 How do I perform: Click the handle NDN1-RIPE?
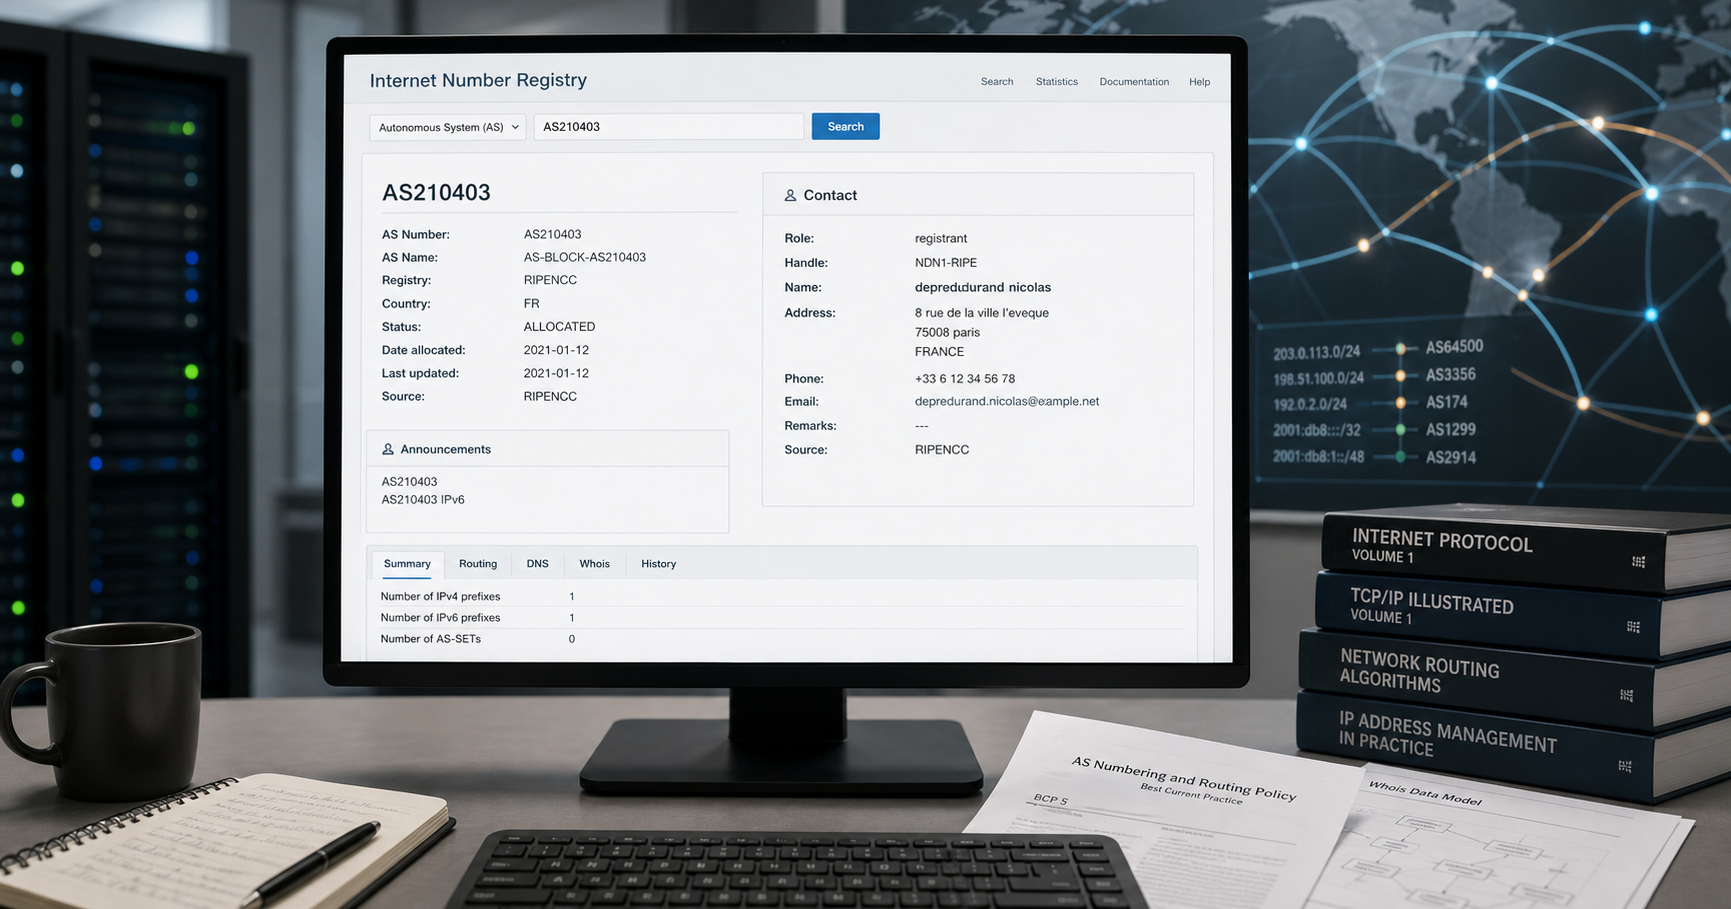pyautogui.click(x=946, y=263)
